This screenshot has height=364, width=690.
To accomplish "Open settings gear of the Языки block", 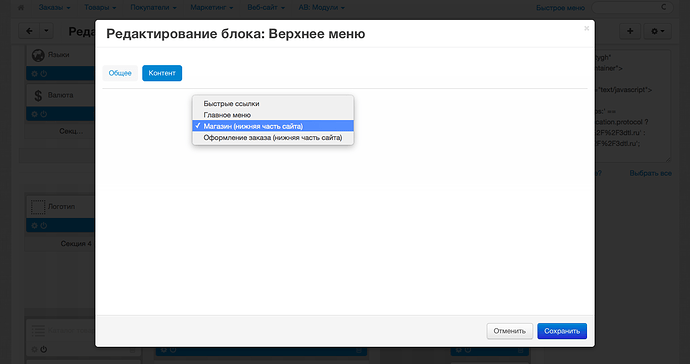I will (x=34, y=74).
